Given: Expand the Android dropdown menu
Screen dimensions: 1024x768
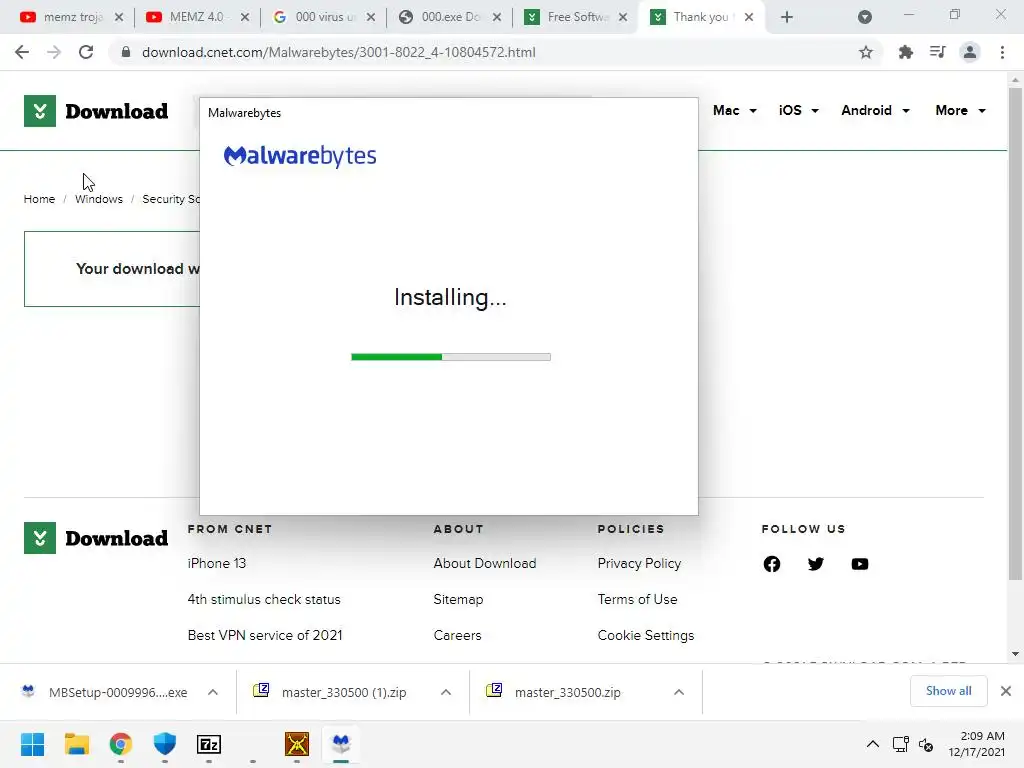Looking at the screenshot, I should coord(875,110).
